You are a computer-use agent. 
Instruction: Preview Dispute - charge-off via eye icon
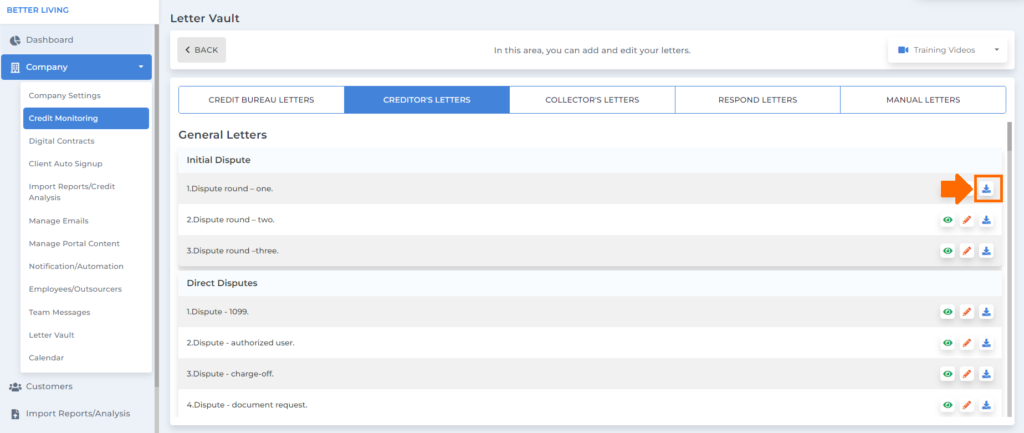948,374
